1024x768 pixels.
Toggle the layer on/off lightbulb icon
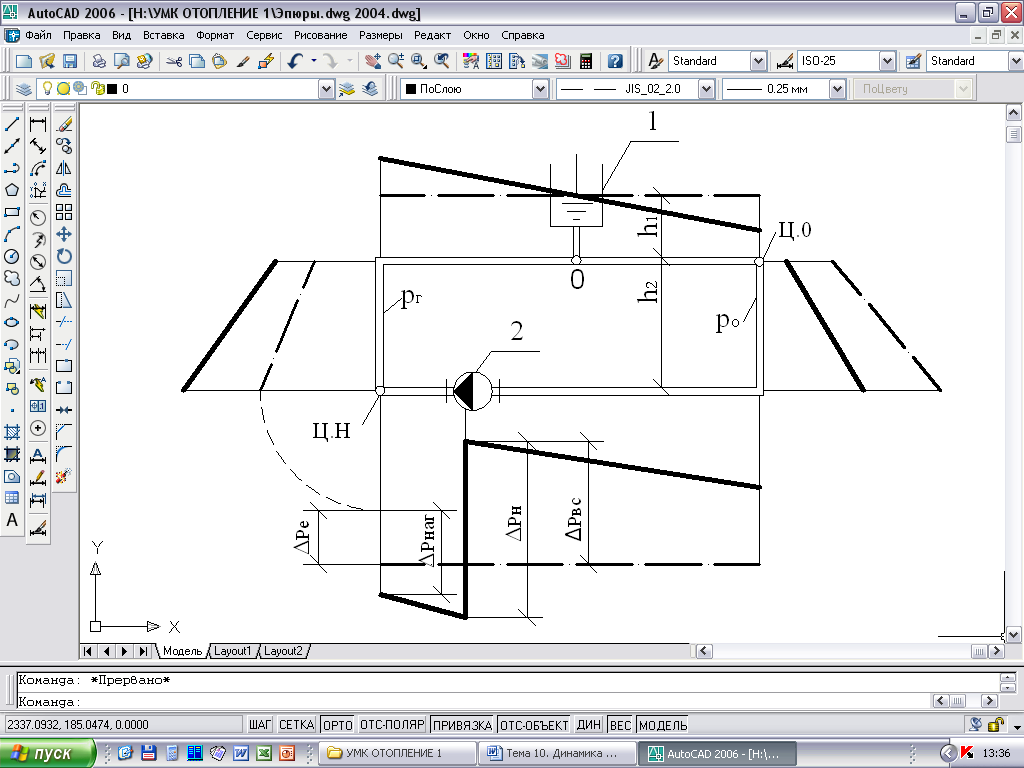(48, 88)
